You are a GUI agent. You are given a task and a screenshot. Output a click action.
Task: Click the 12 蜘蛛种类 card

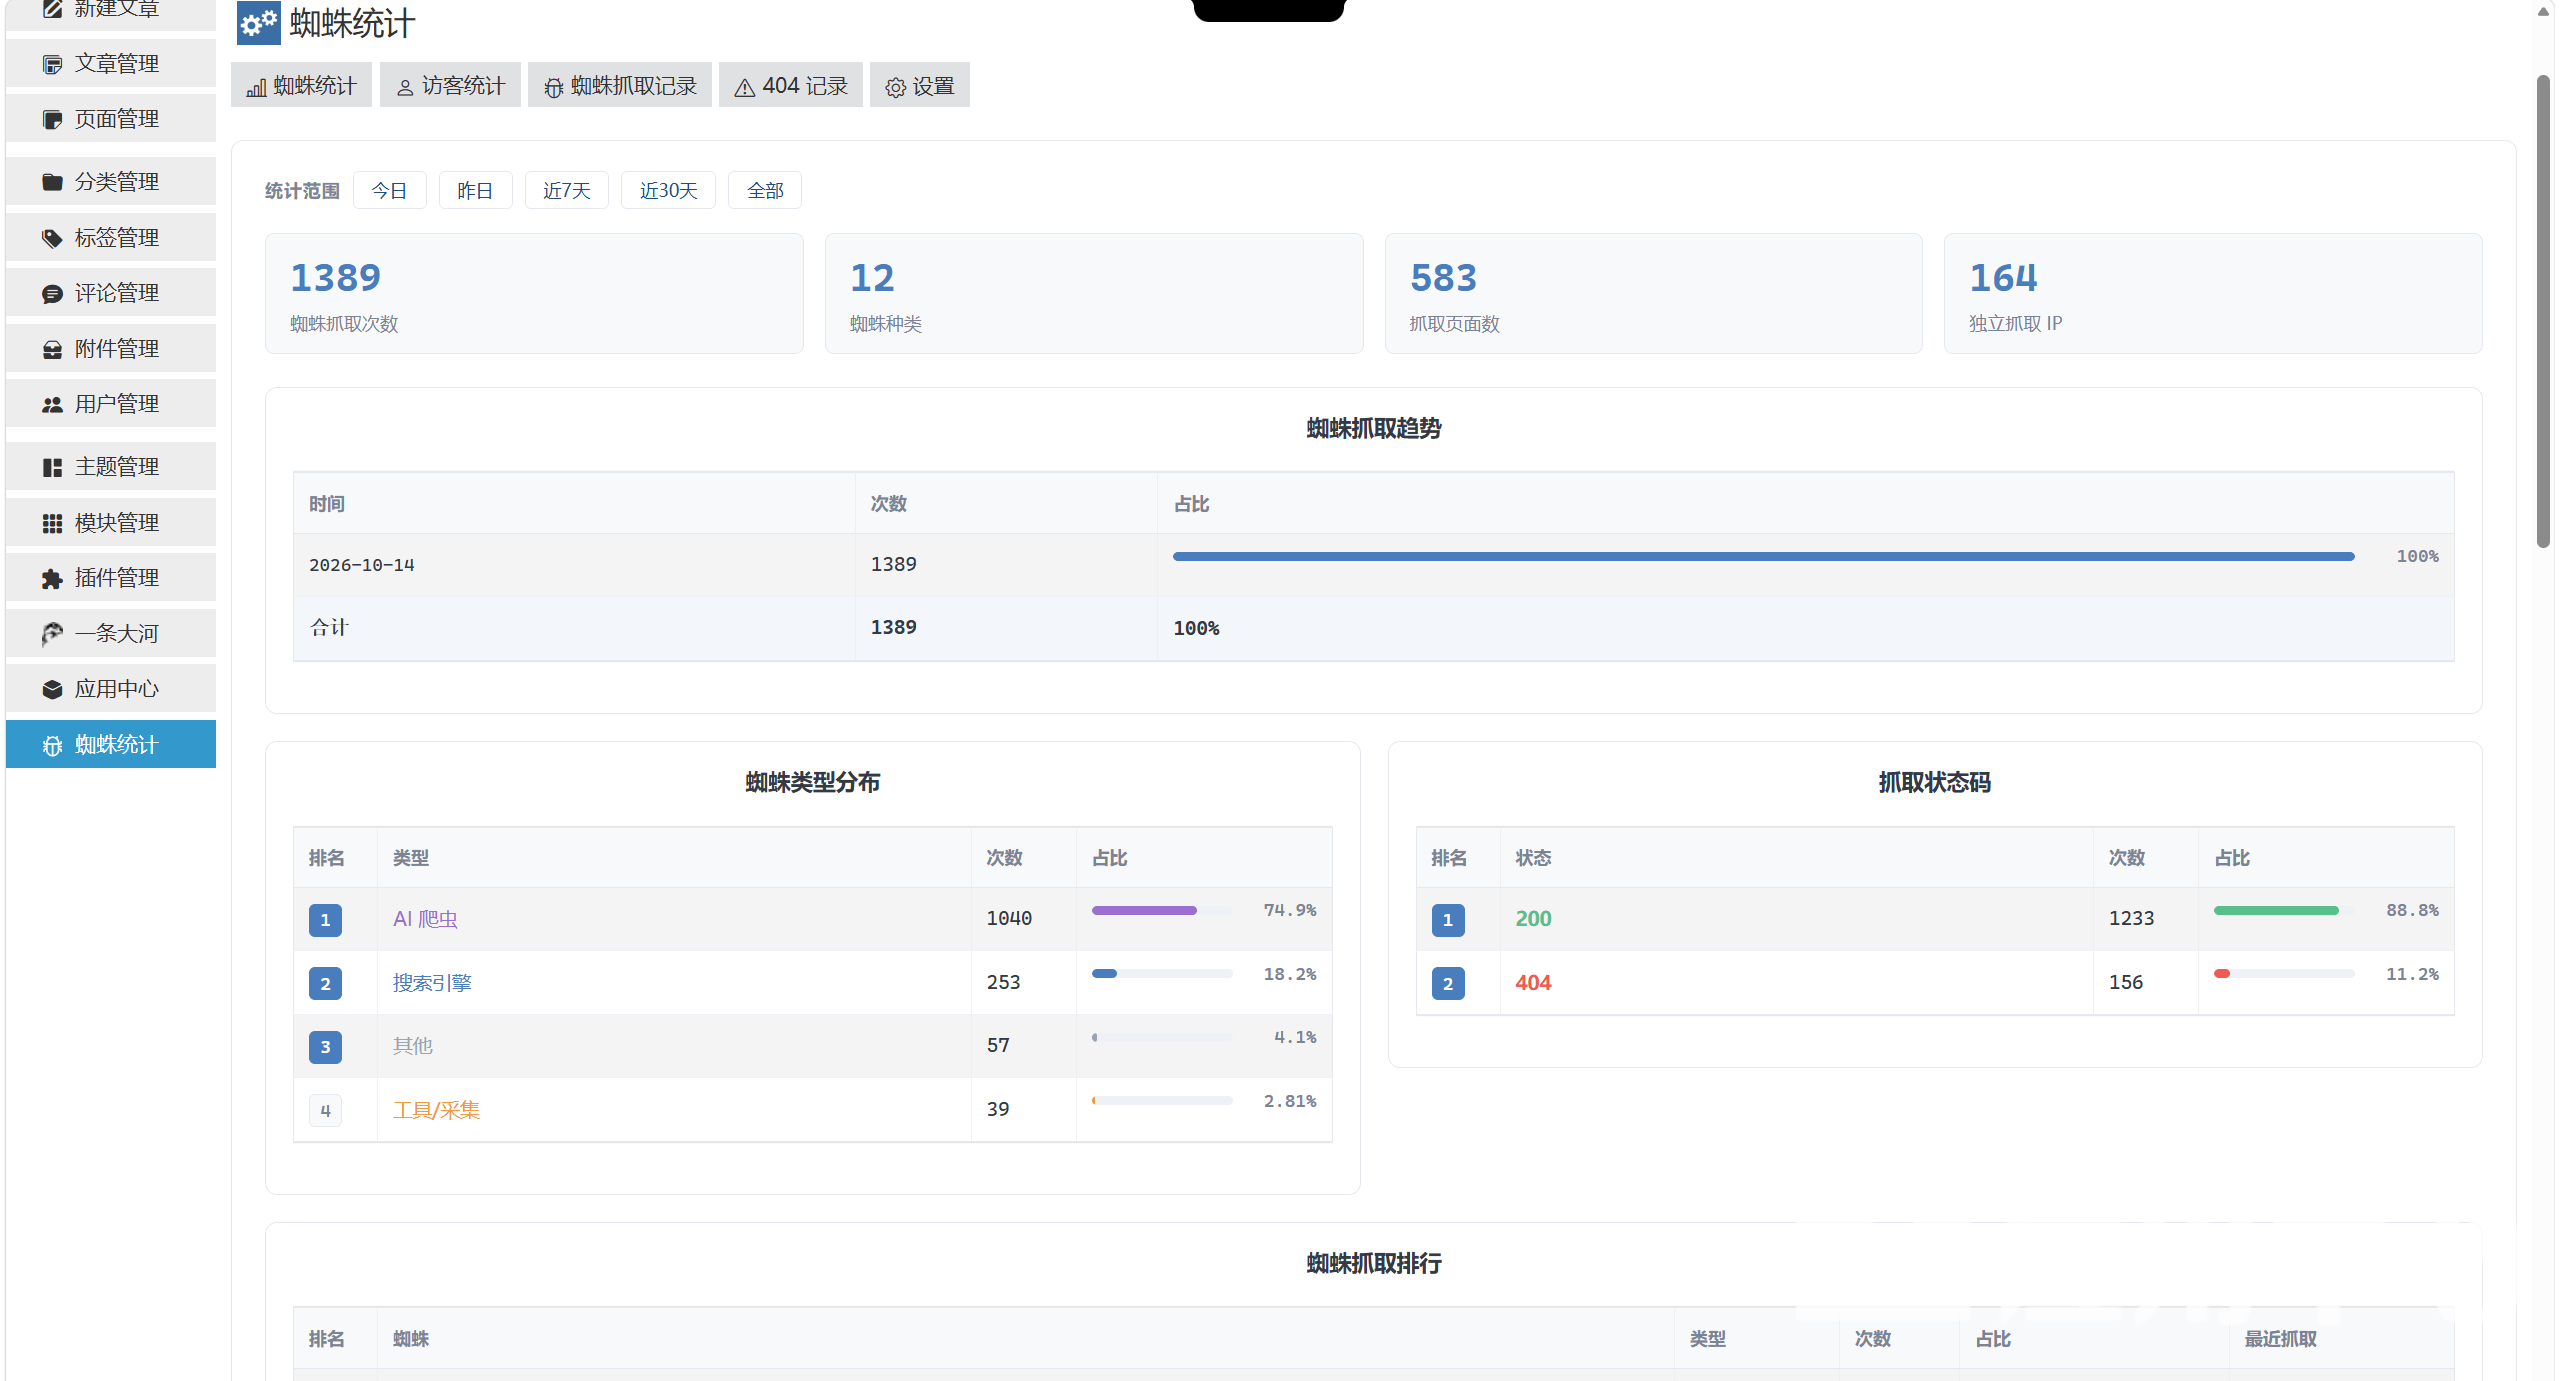click(1094, 294)
